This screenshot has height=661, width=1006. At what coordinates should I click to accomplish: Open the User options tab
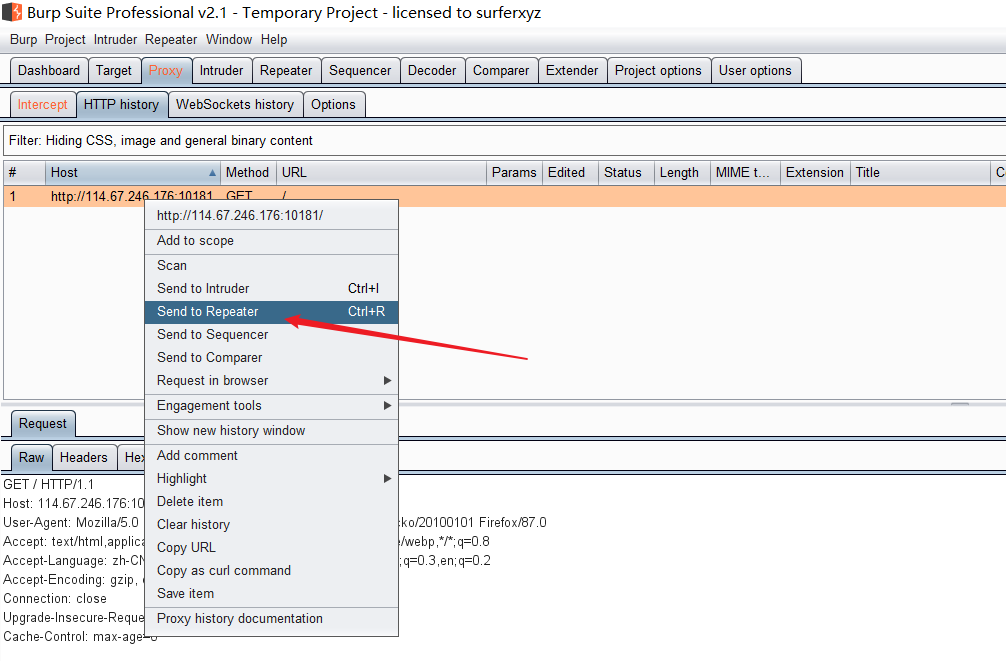755,71
